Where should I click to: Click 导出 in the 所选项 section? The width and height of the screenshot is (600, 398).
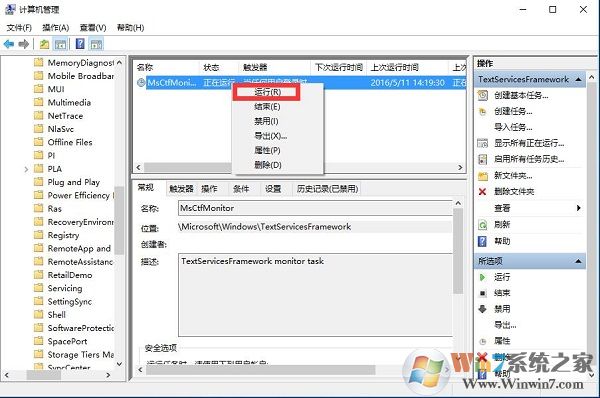coord(505,325)
